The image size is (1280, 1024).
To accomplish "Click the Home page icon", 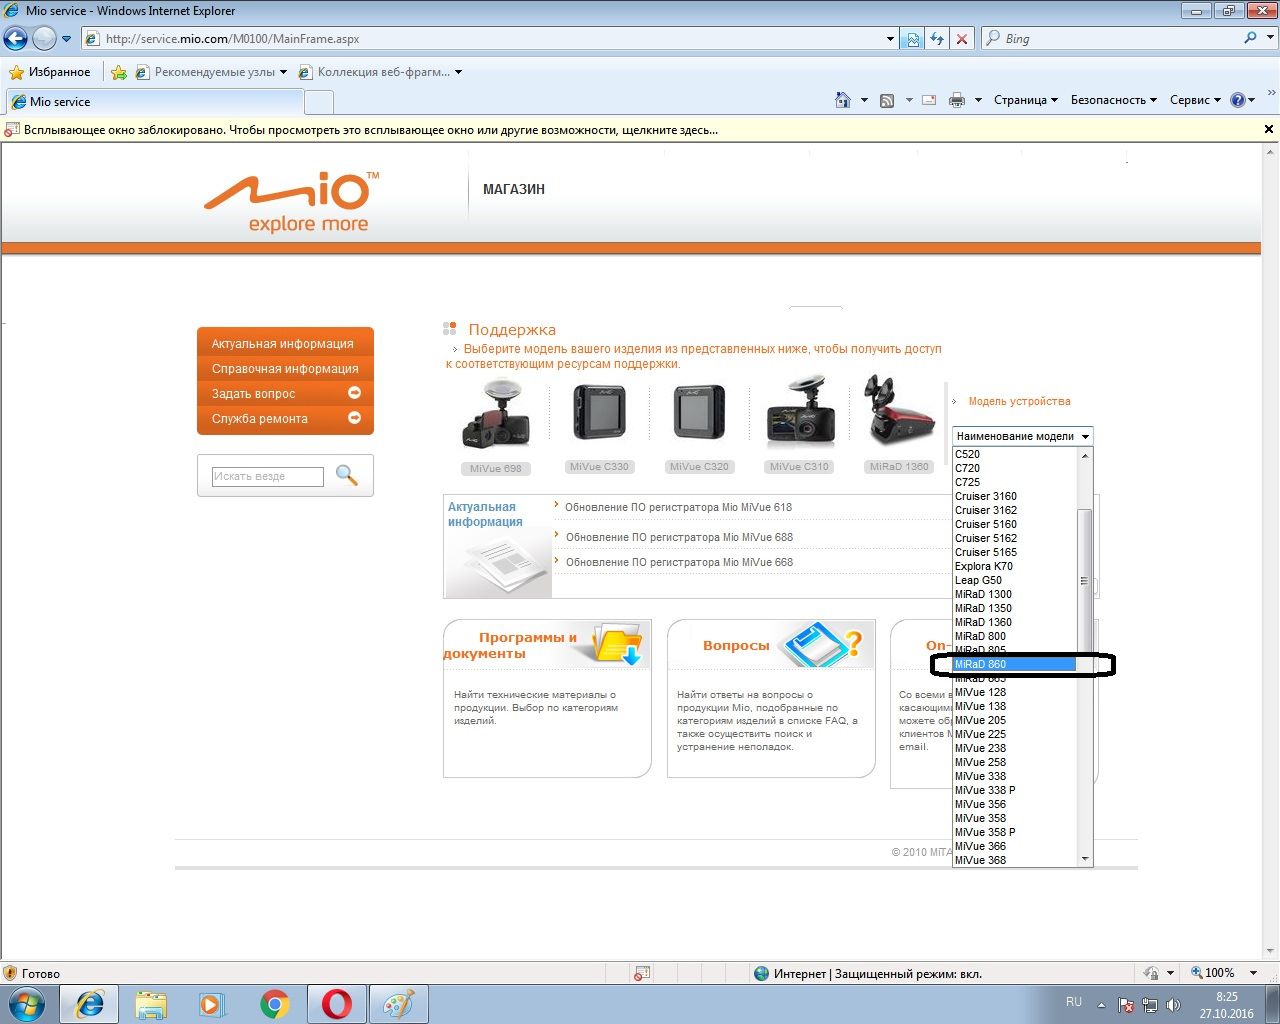I will click(x=843, y=100).
